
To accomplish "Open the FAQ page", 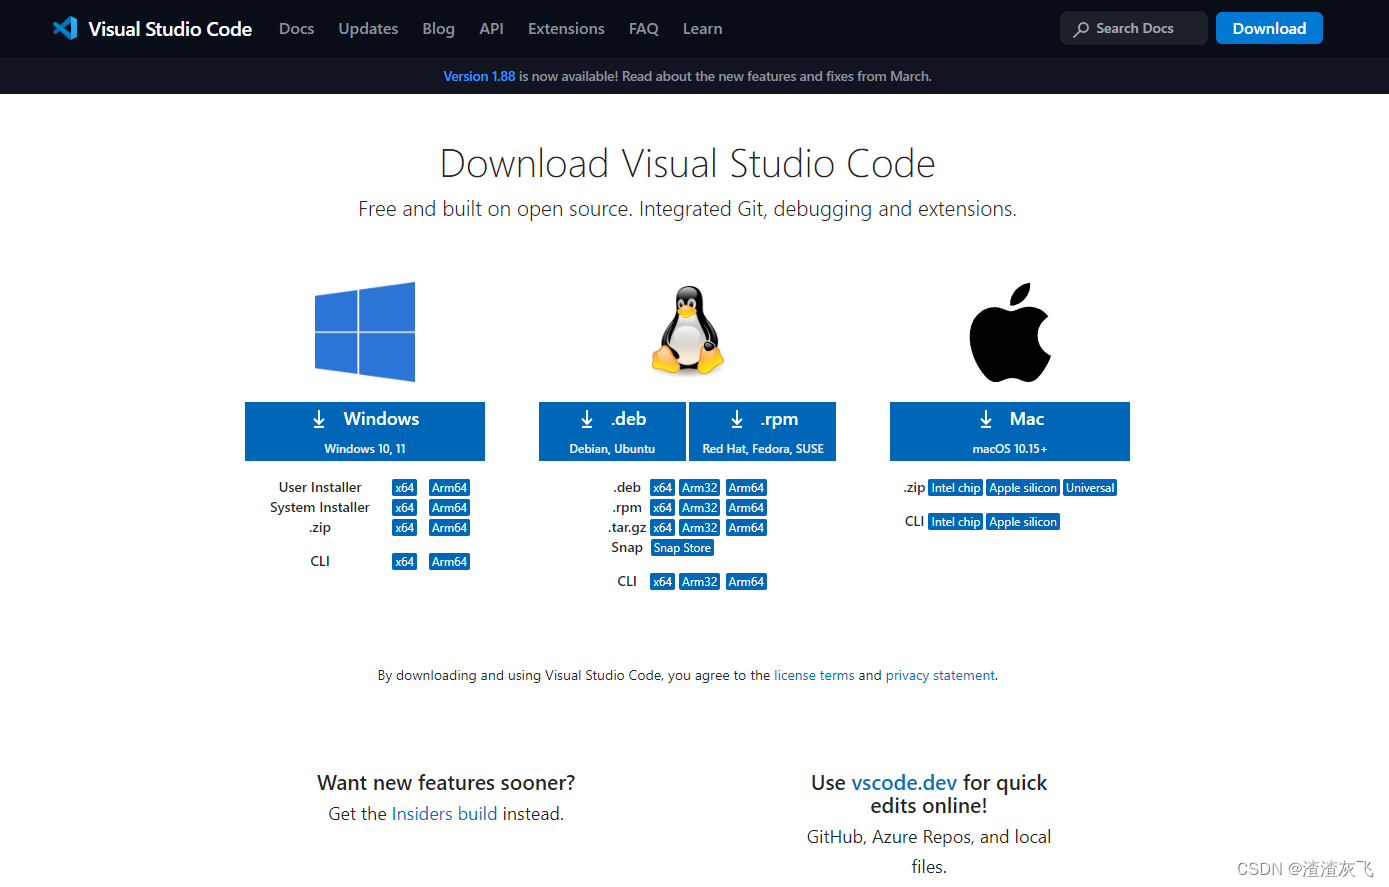I will [644, 29].
